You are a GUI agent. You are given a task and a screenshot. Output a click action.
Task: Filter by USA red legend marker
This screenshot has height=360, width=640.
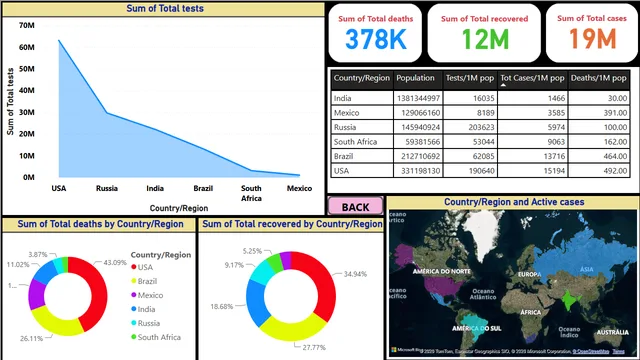pyautogui.click(x=133, y=267)
